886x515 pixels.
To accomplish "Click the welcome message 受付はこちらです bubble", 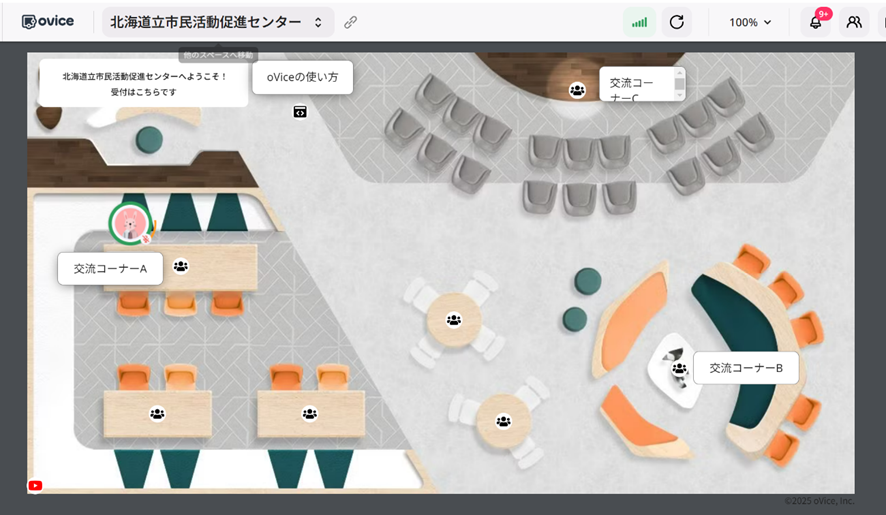I will point(144,84).
